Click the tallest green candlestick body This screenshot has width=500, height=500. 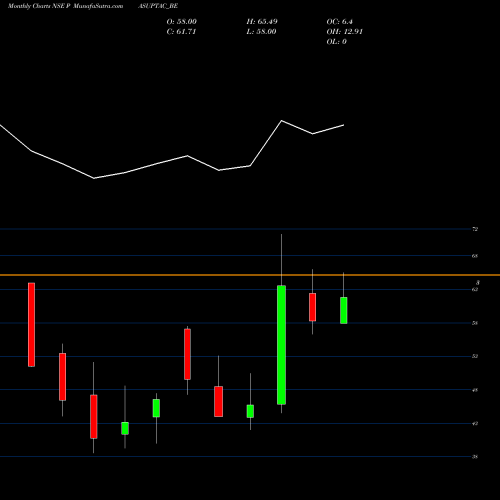click(x=281, y=345)
